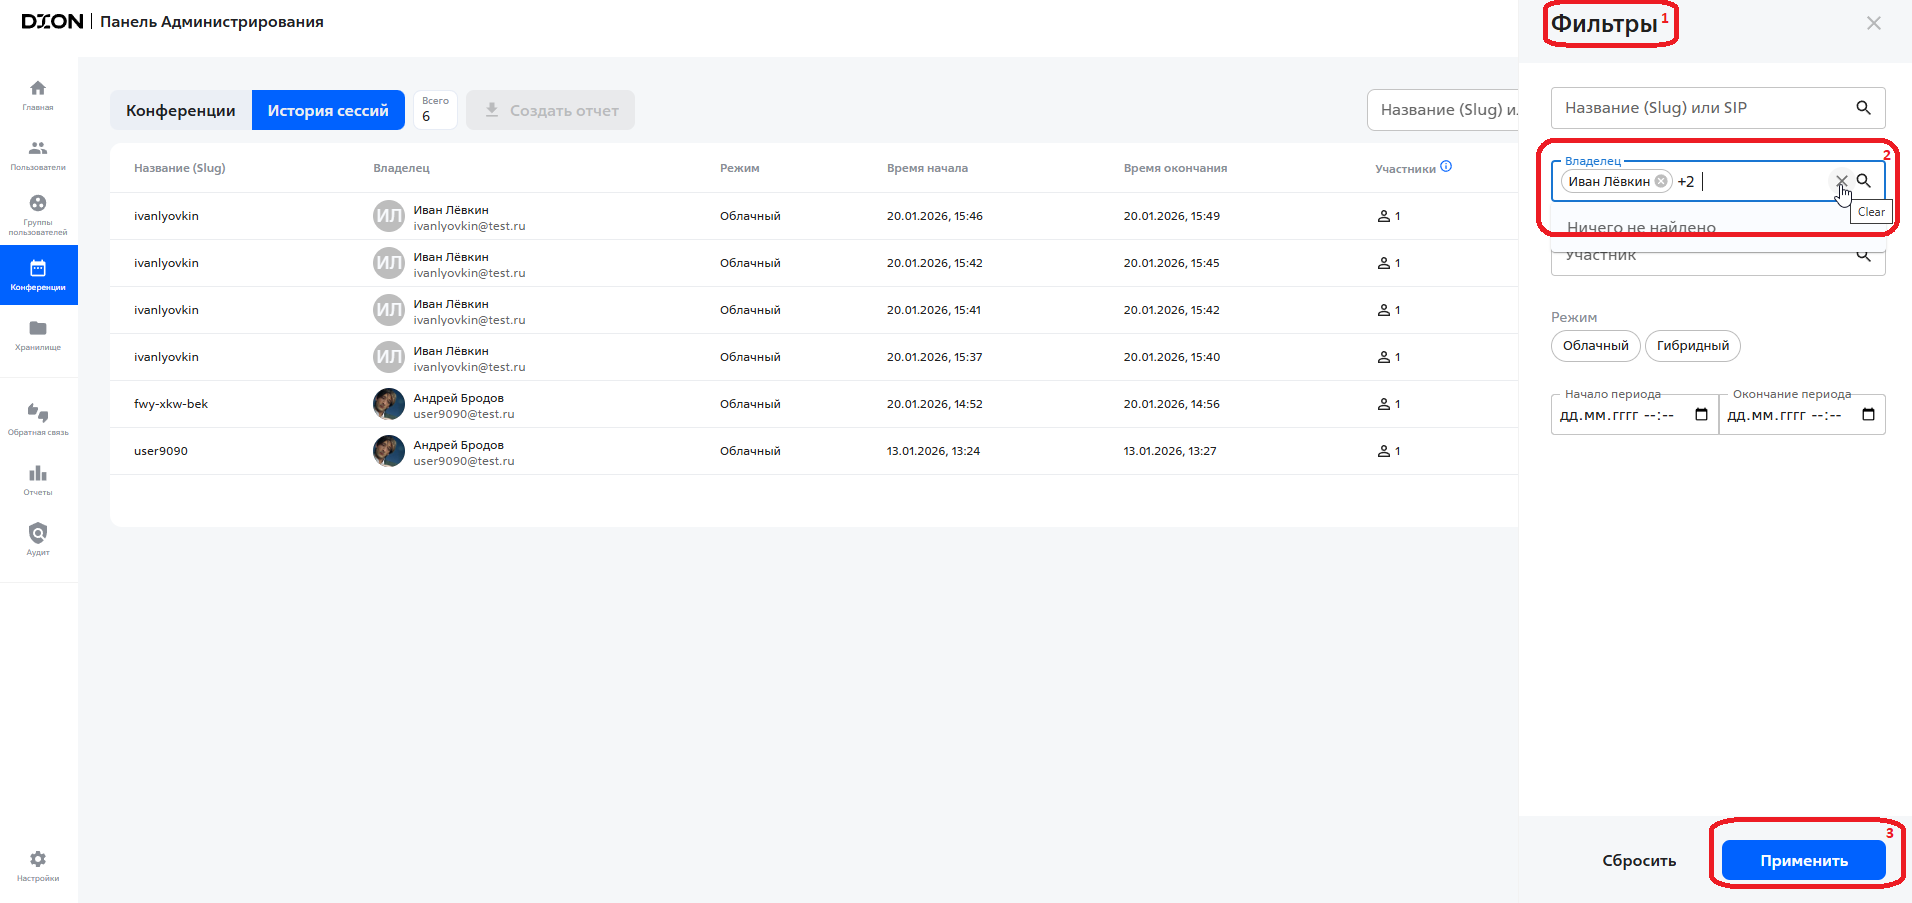
Task: Open Пользователи in the sidebar
Action: [38, 154]
